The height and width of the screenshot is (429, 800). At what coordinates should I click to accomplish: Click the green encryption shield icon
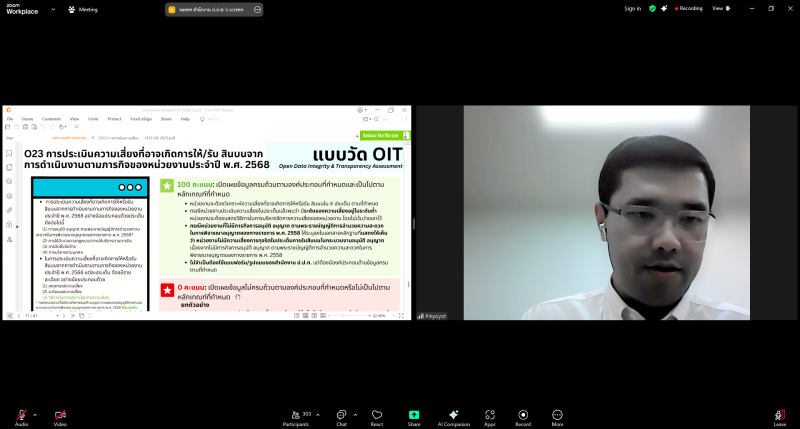(x=652, y=8)
